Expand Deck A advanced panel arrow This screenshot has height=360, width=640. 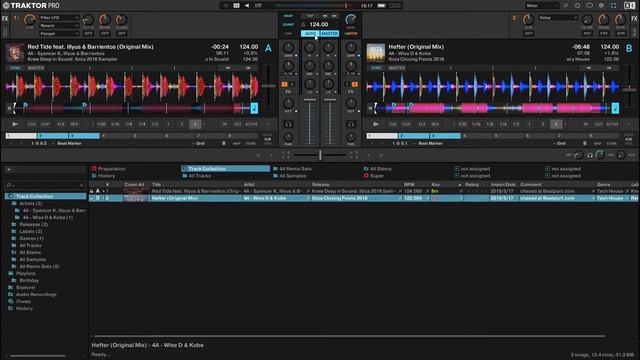268,124
